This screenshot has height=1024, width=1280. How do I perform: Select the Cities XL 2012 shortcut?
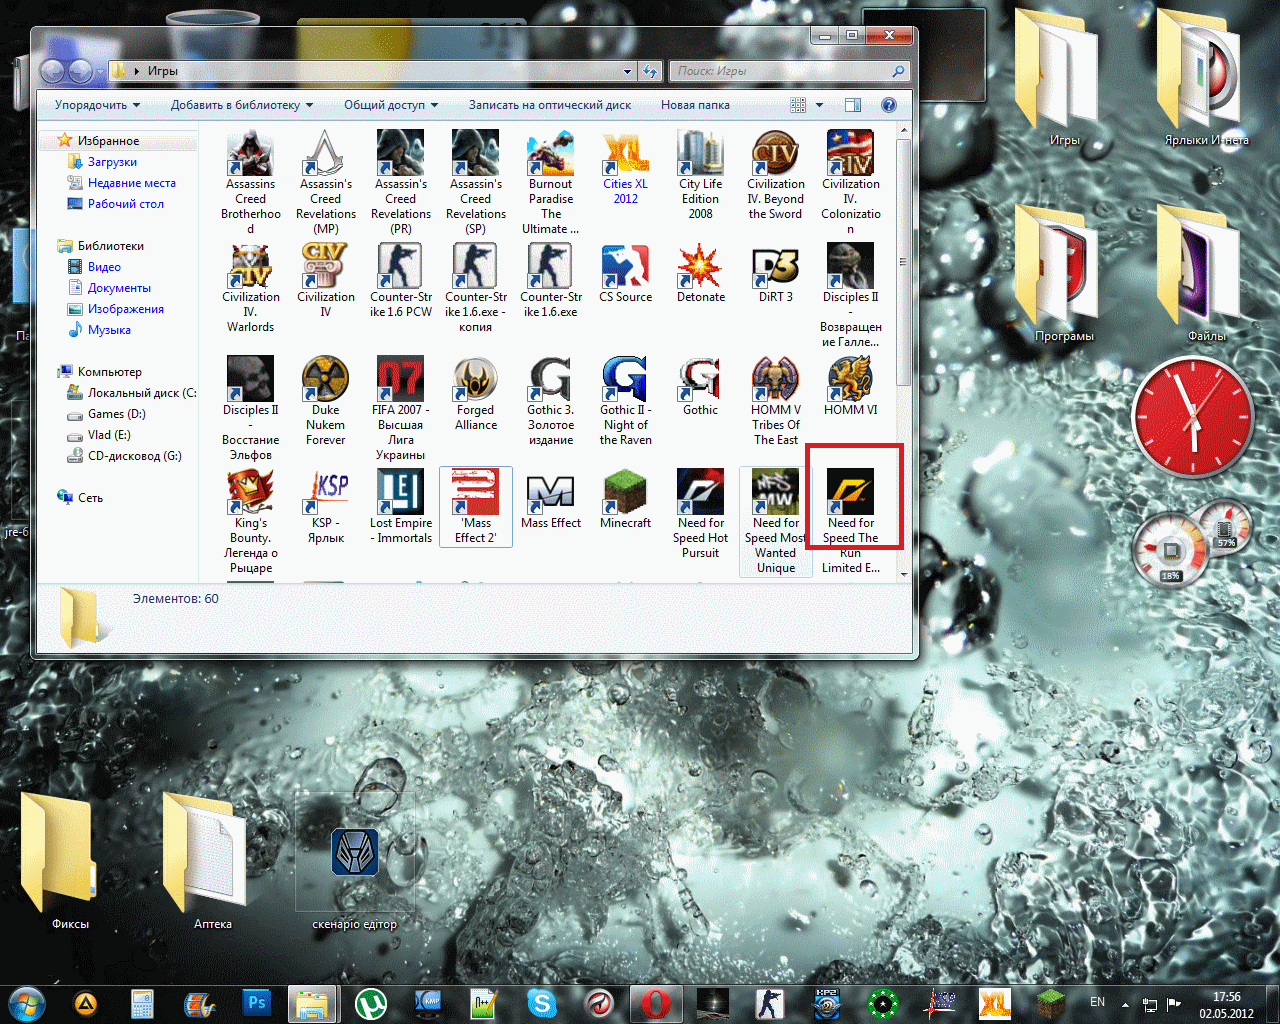625,168
